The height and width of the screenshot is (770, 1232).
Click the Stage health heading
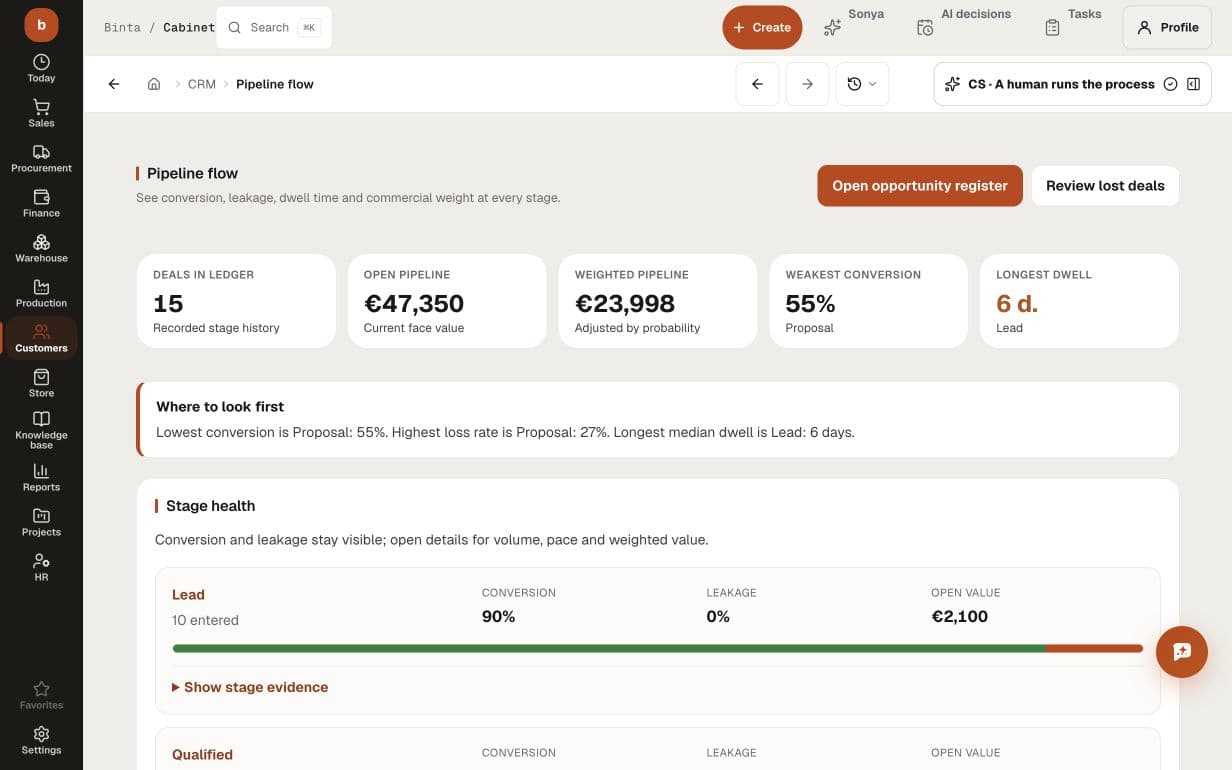pos(210,506)
